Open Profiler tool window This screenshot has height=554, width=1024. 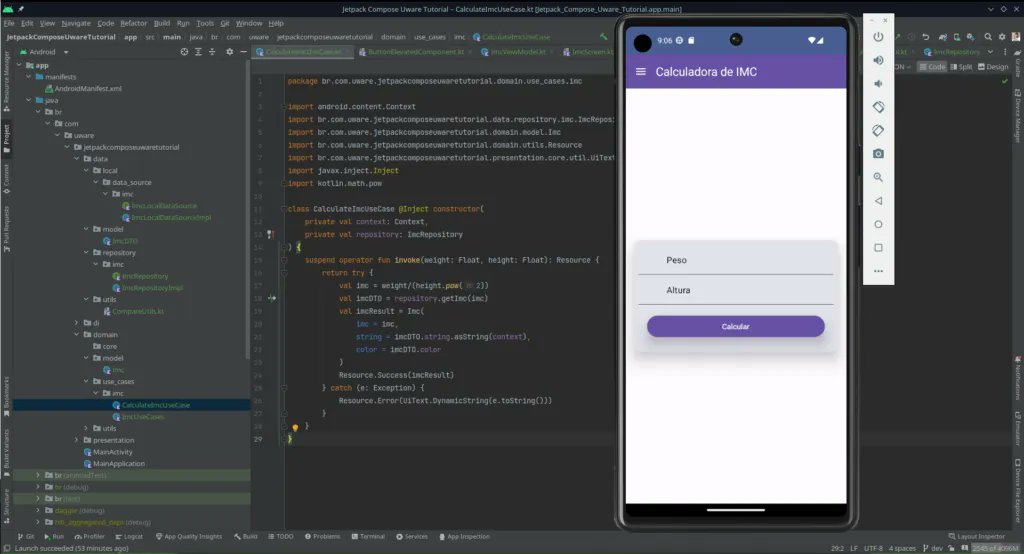[x=89, y=536]
